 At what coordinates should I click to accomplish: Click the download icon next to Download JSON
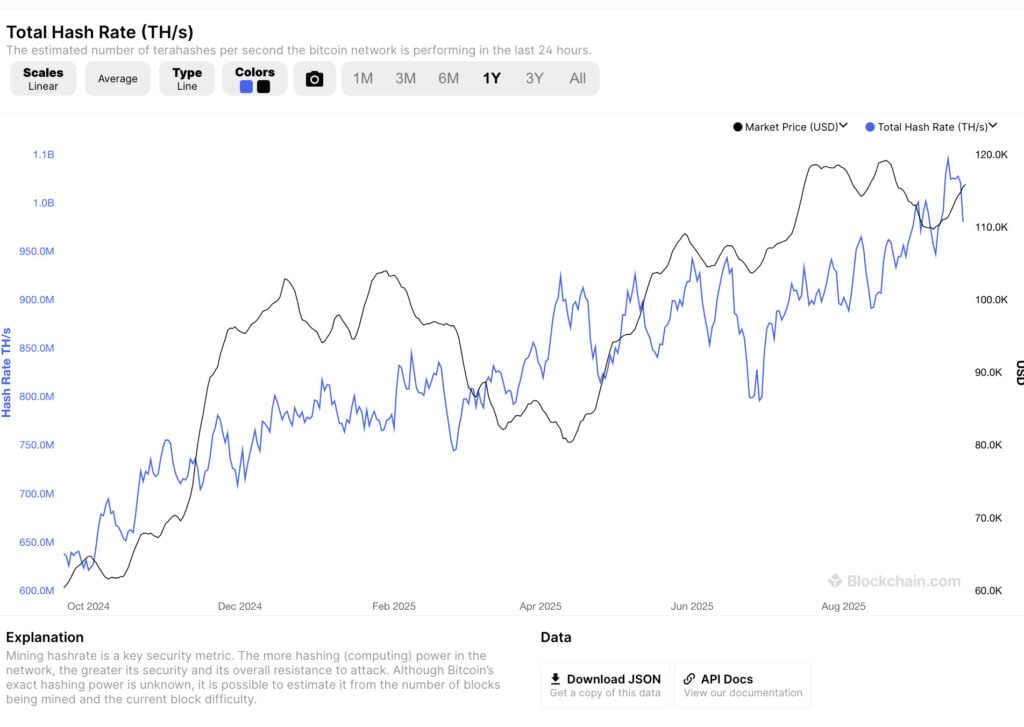click(556, 679)
